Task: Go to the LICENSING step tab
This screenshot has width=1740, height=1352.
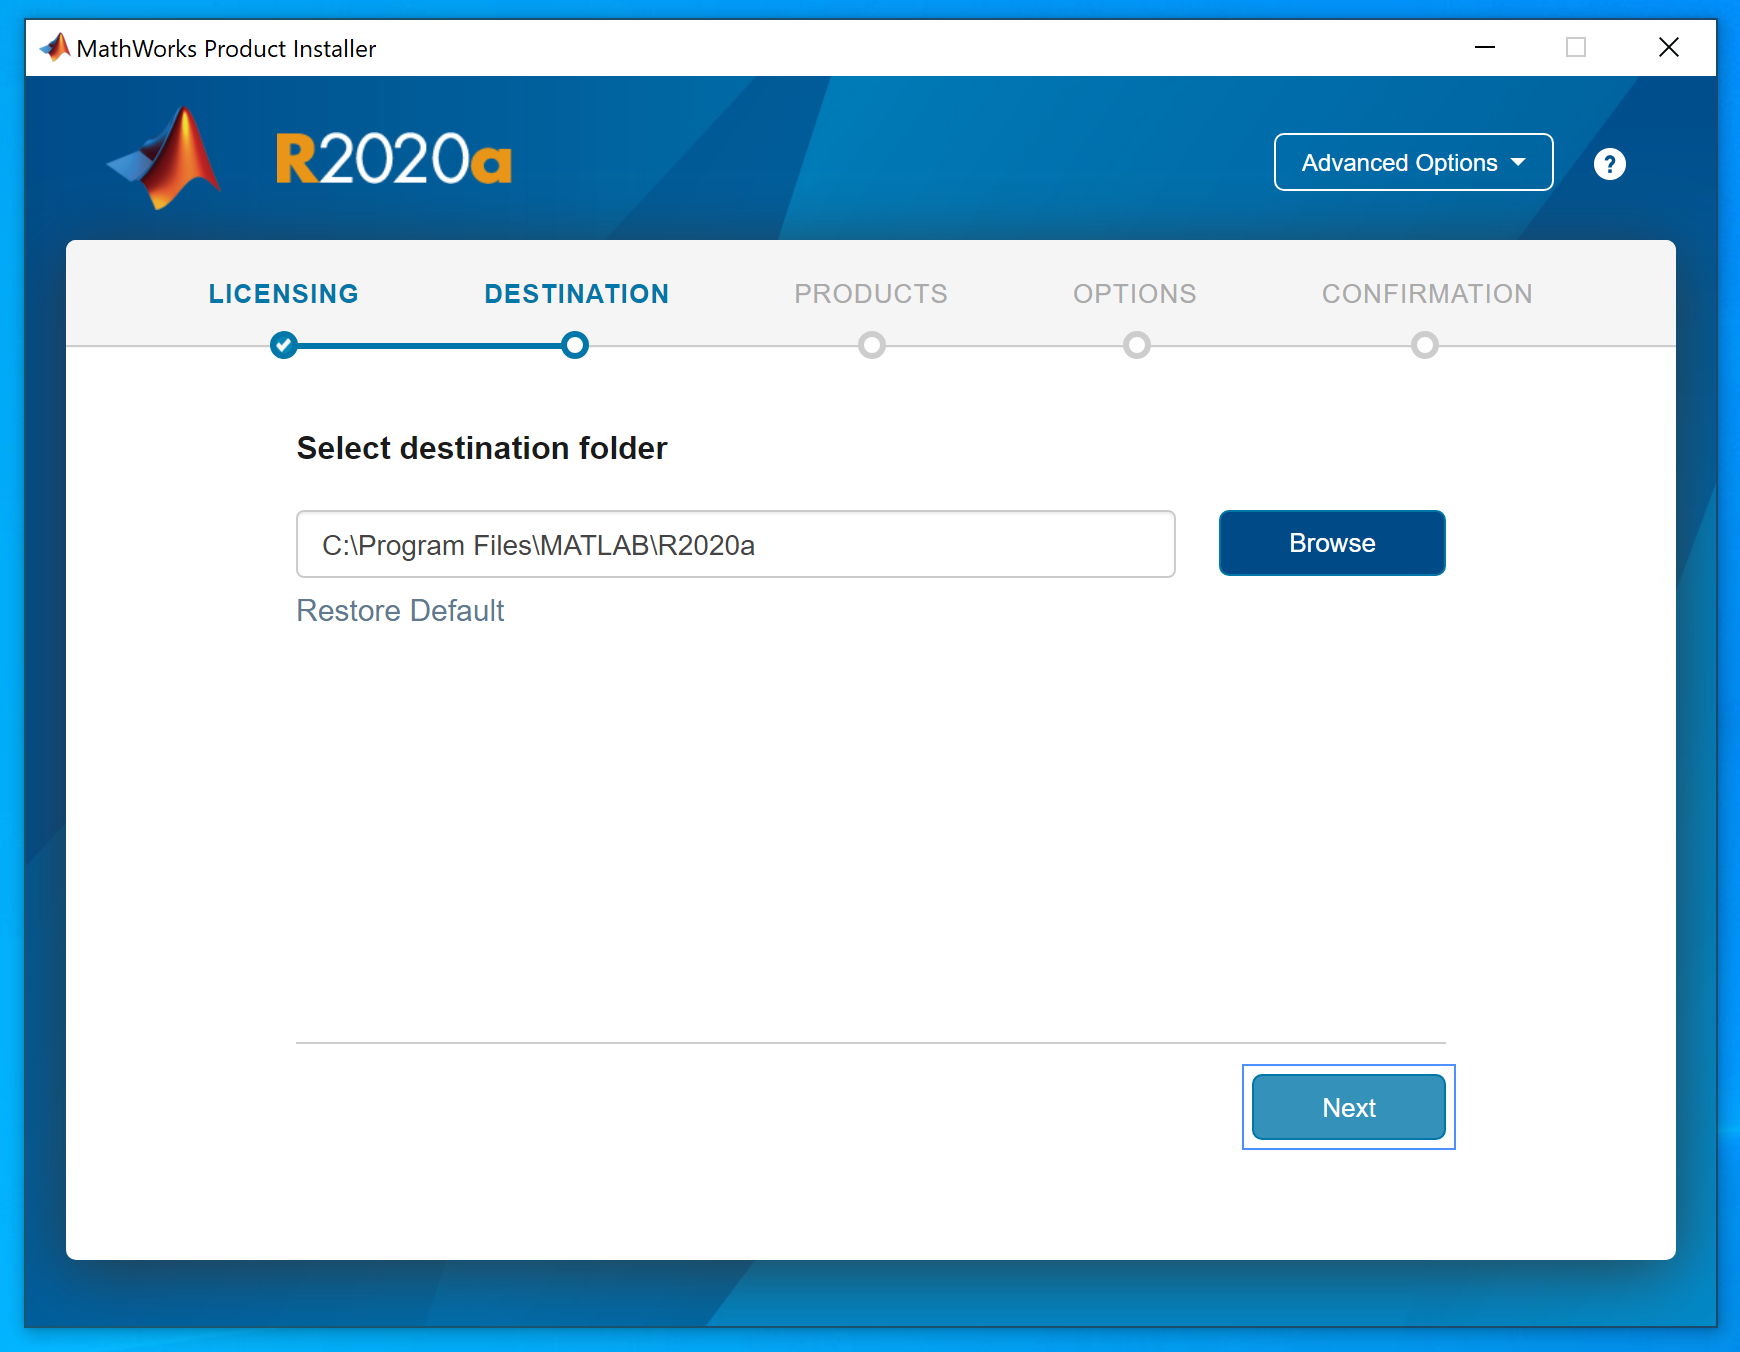Action: (x=284, y=294)
